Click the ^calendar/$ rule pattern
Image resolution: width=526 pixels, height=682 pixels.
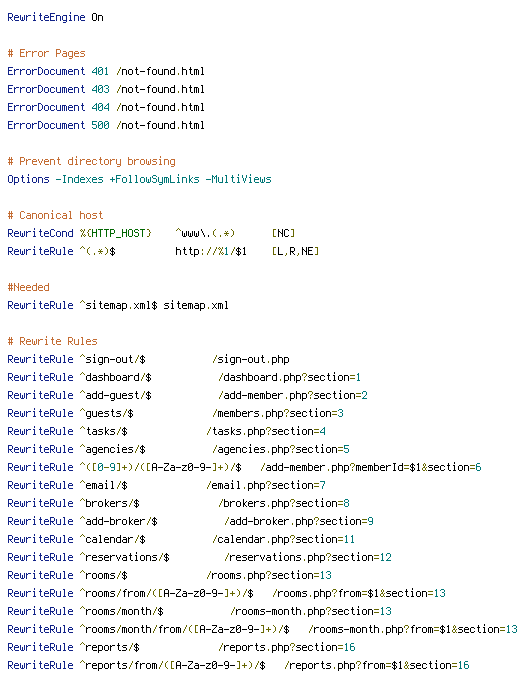[x=112, y=539]
